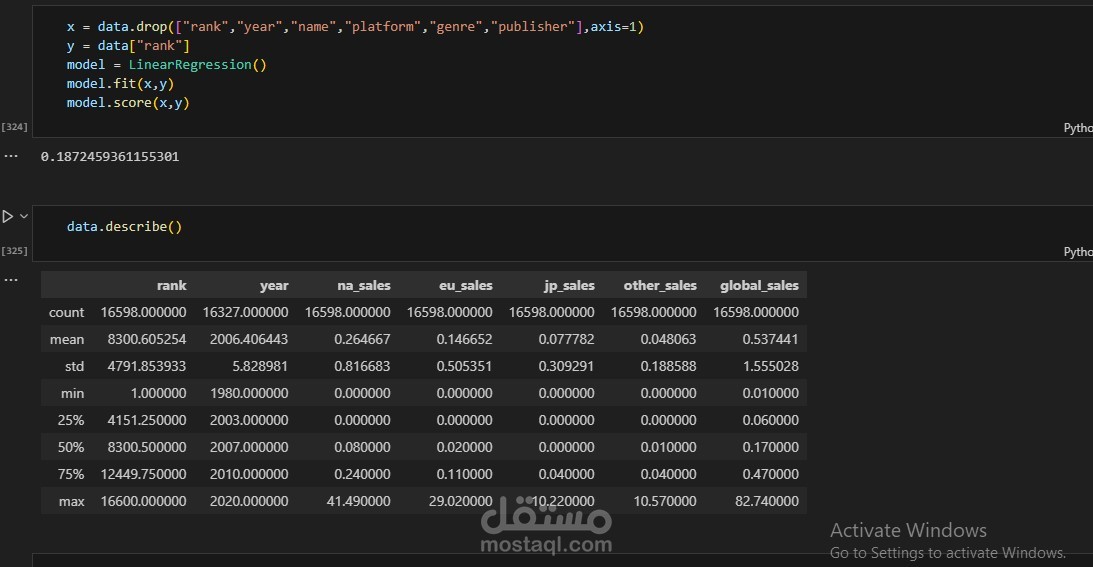Click the Python language label of describe cell
1093x567 pixels.
(x=1078, y=252)
